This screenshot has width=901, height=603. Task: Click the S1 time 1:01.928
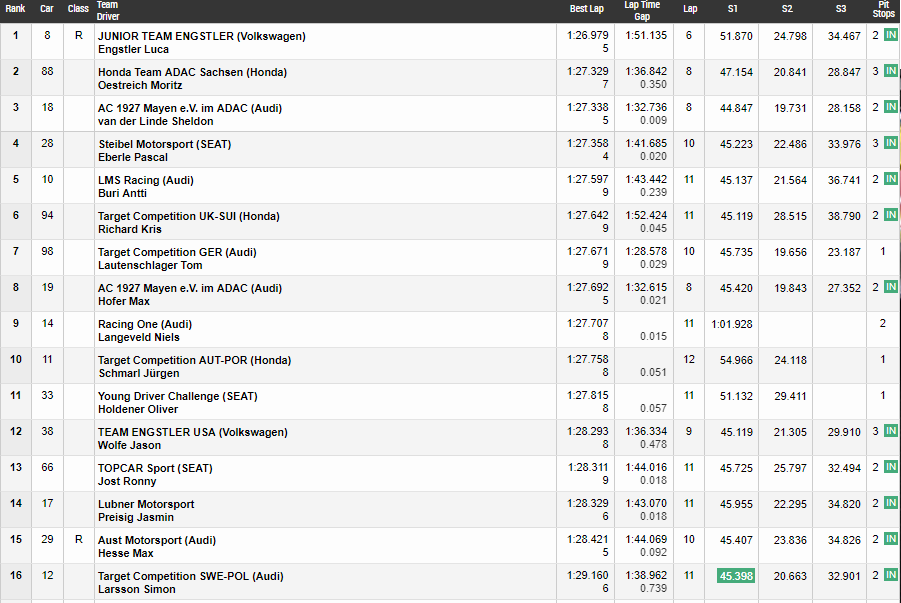click(x=731, y=324)
